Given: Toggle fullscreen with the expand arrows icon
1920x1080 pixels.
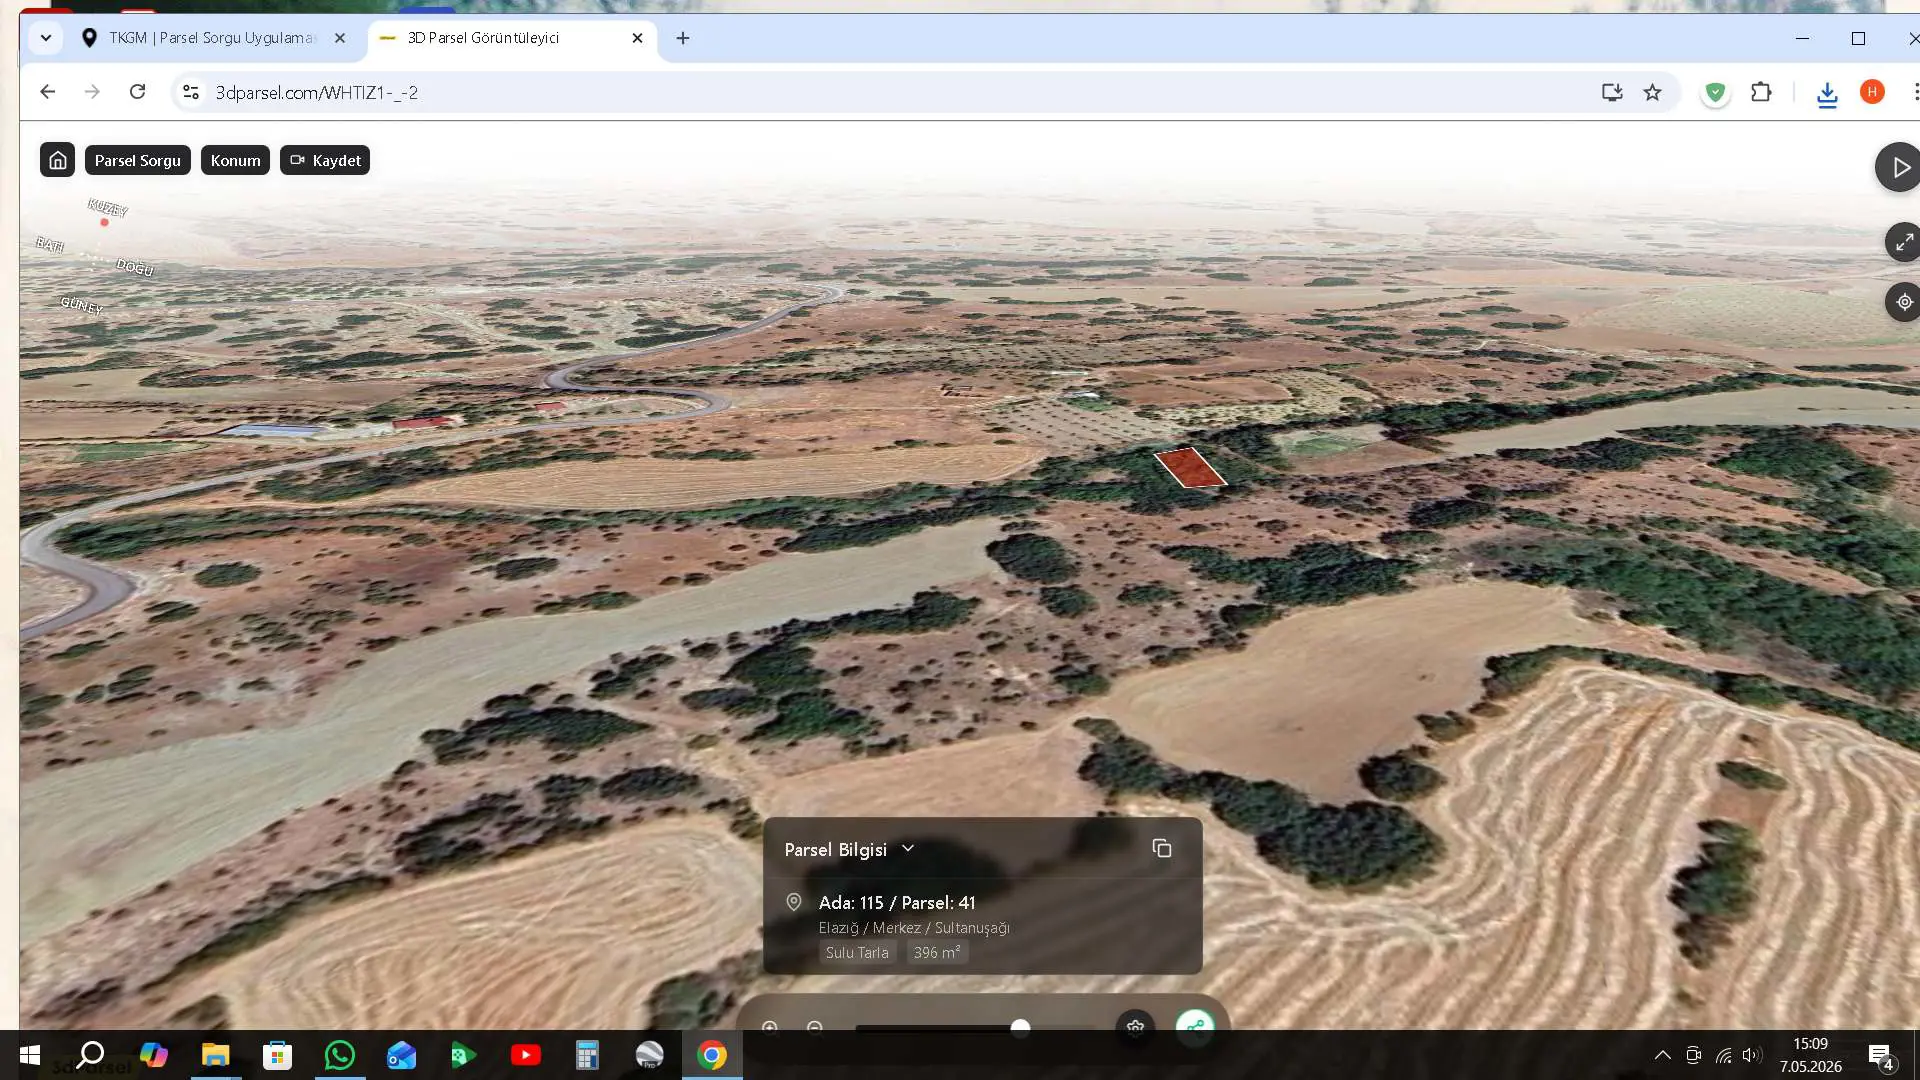Looking at the screenshot, I should pyautogui.click(x=1903, y=242).
